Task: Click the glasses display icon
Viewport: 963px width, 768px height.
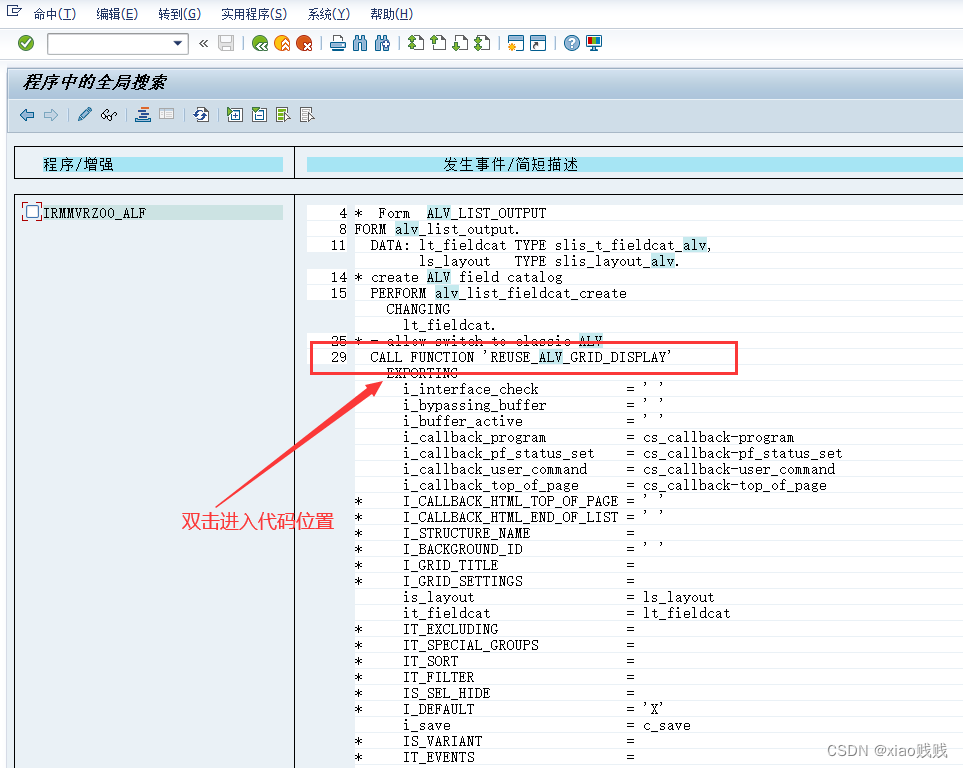Action: click(x=110, y=114)
